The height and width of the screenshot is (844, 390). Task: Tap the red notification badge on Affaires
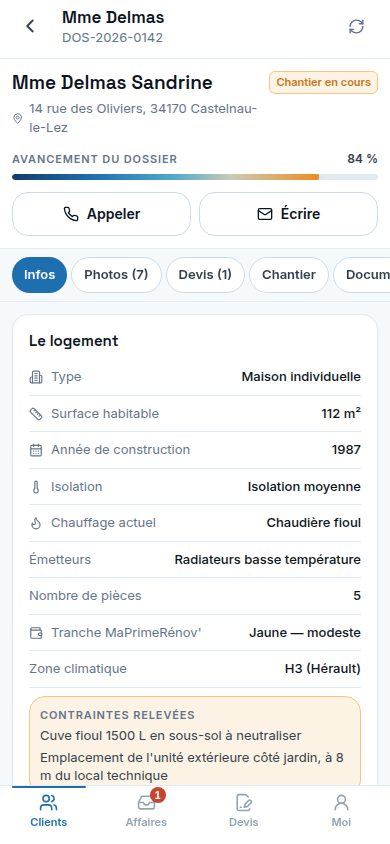[x=158, y=794]
